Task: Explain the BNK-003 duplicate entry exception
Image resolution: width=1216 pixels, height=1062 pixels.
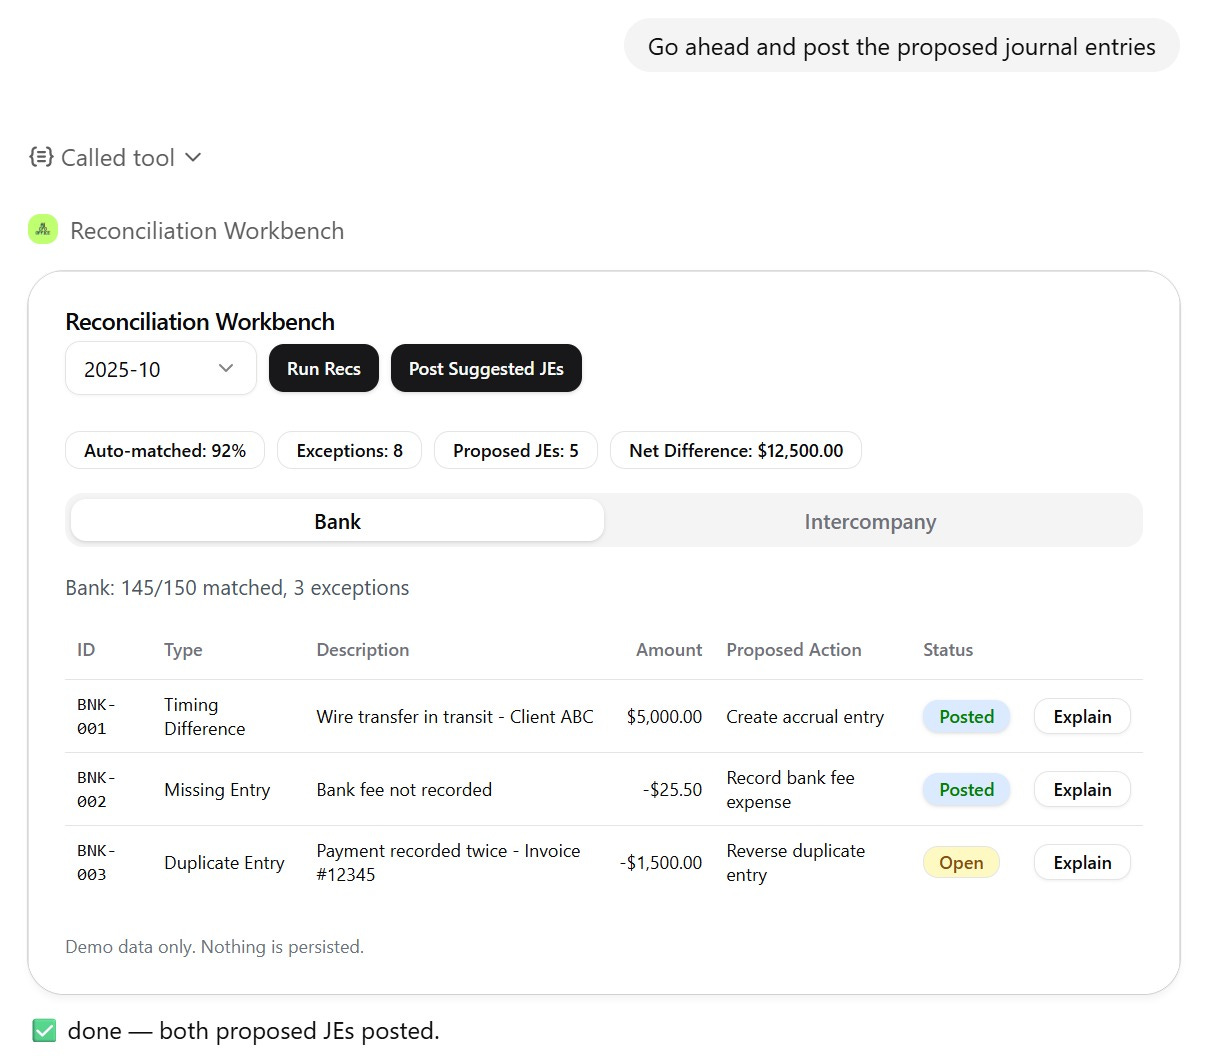Action: point(1082,862)
